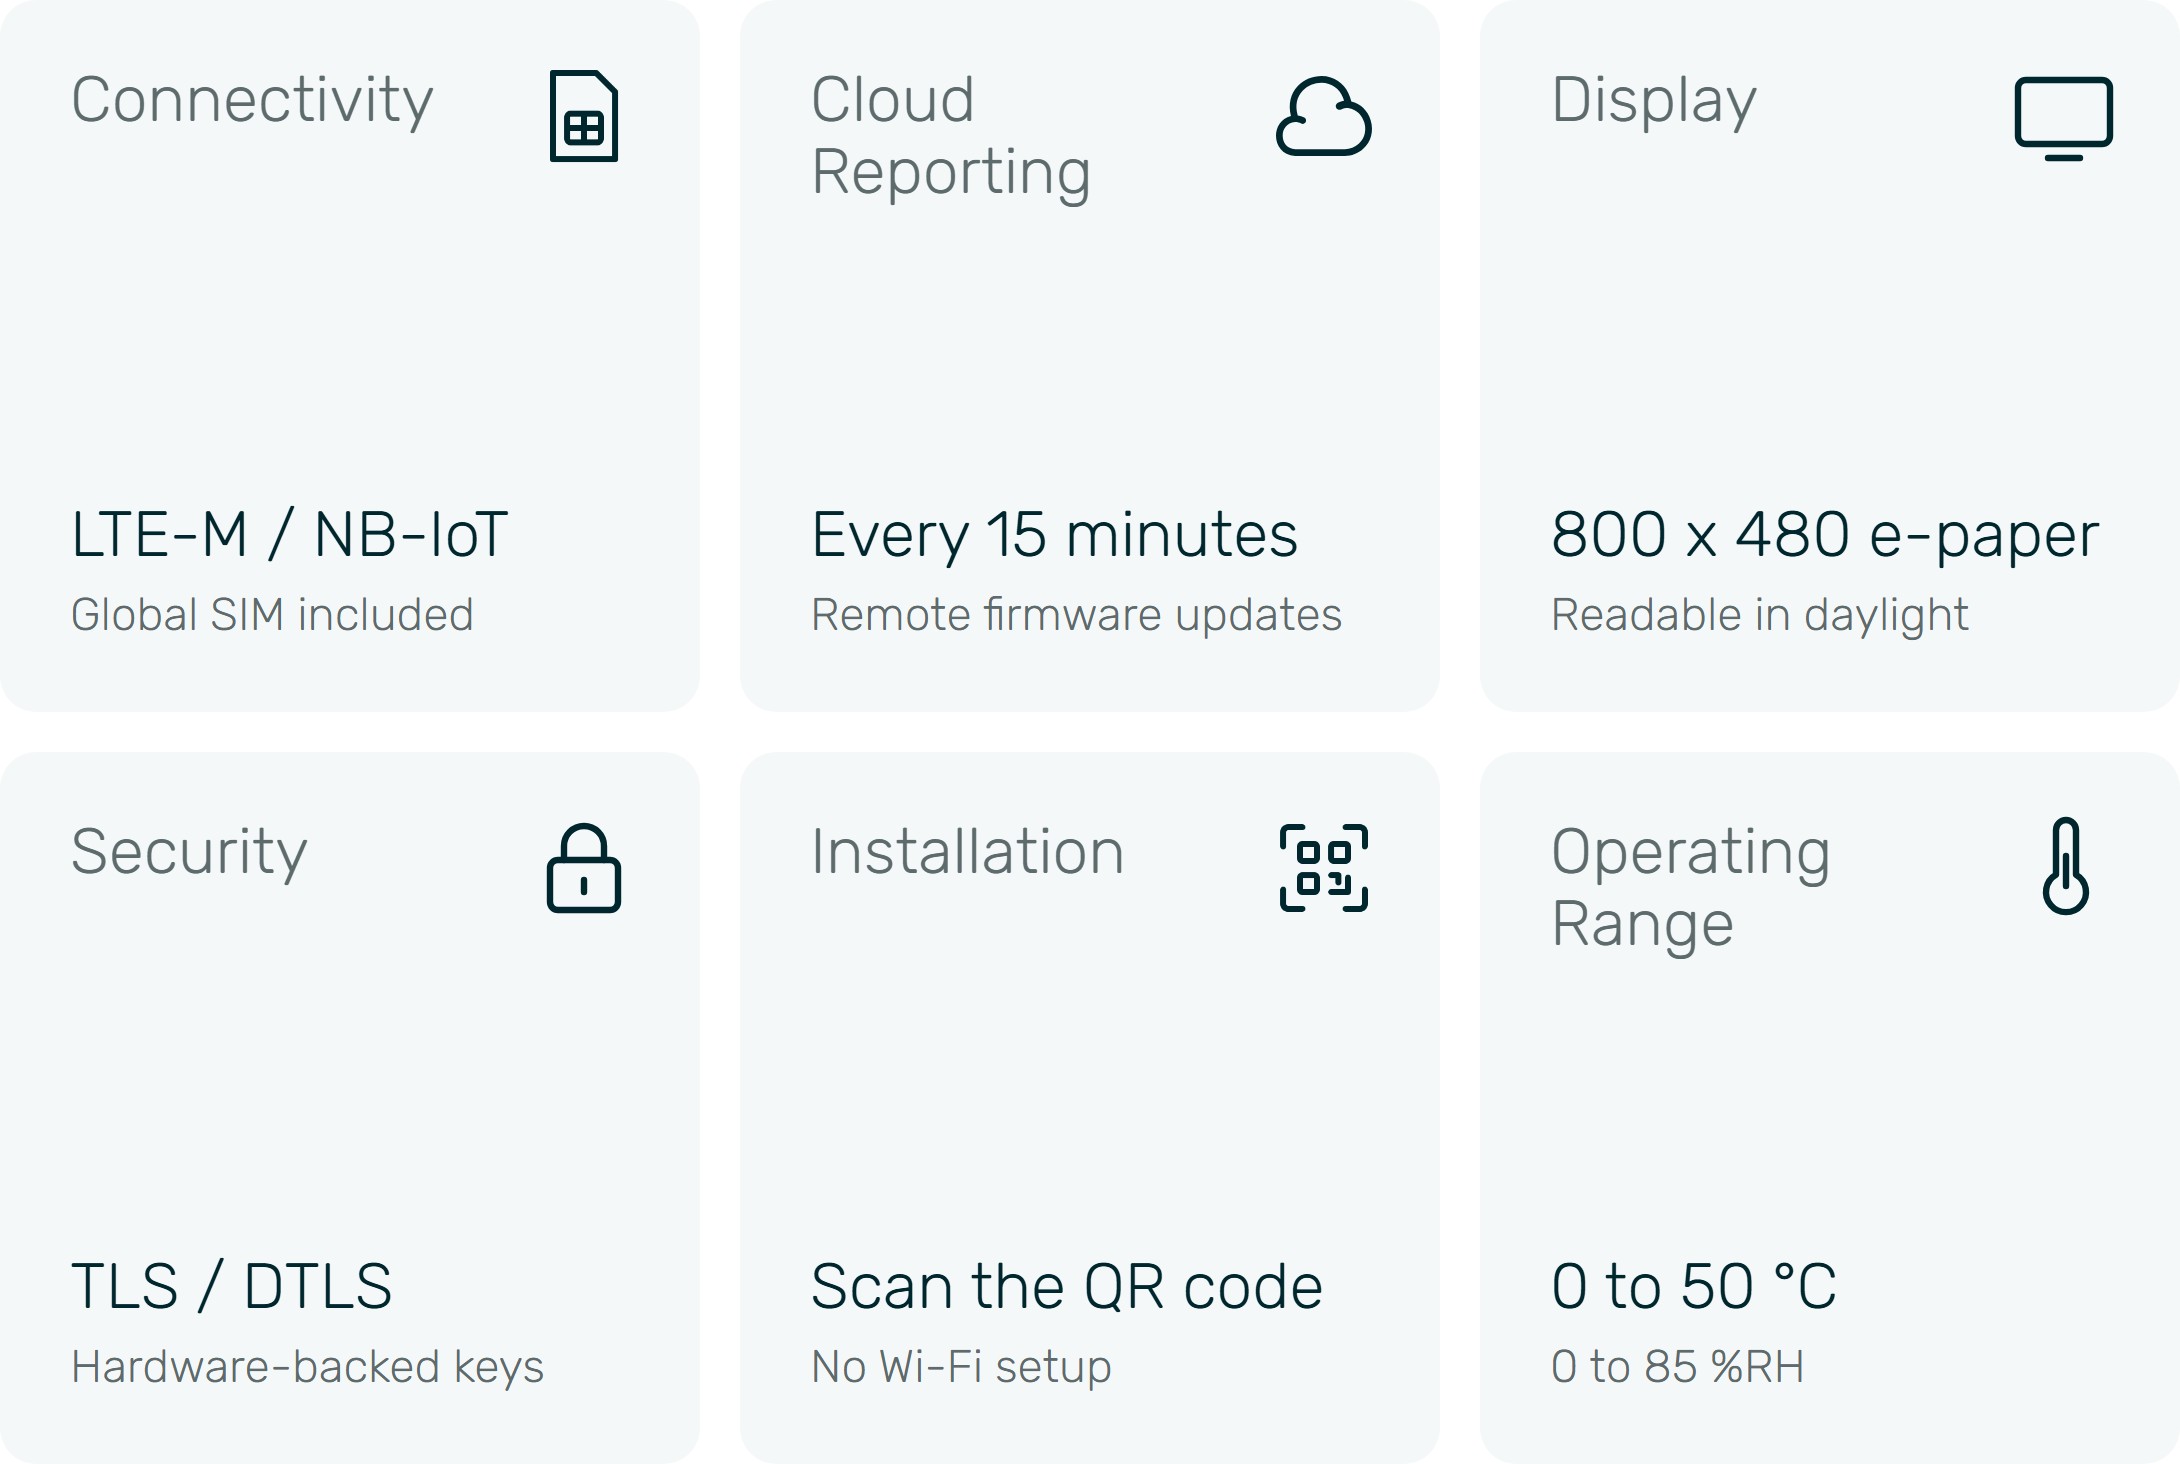2180x1464 pixels.
Task: Click the 0 to 50 °C value
Action: 1694,1287
